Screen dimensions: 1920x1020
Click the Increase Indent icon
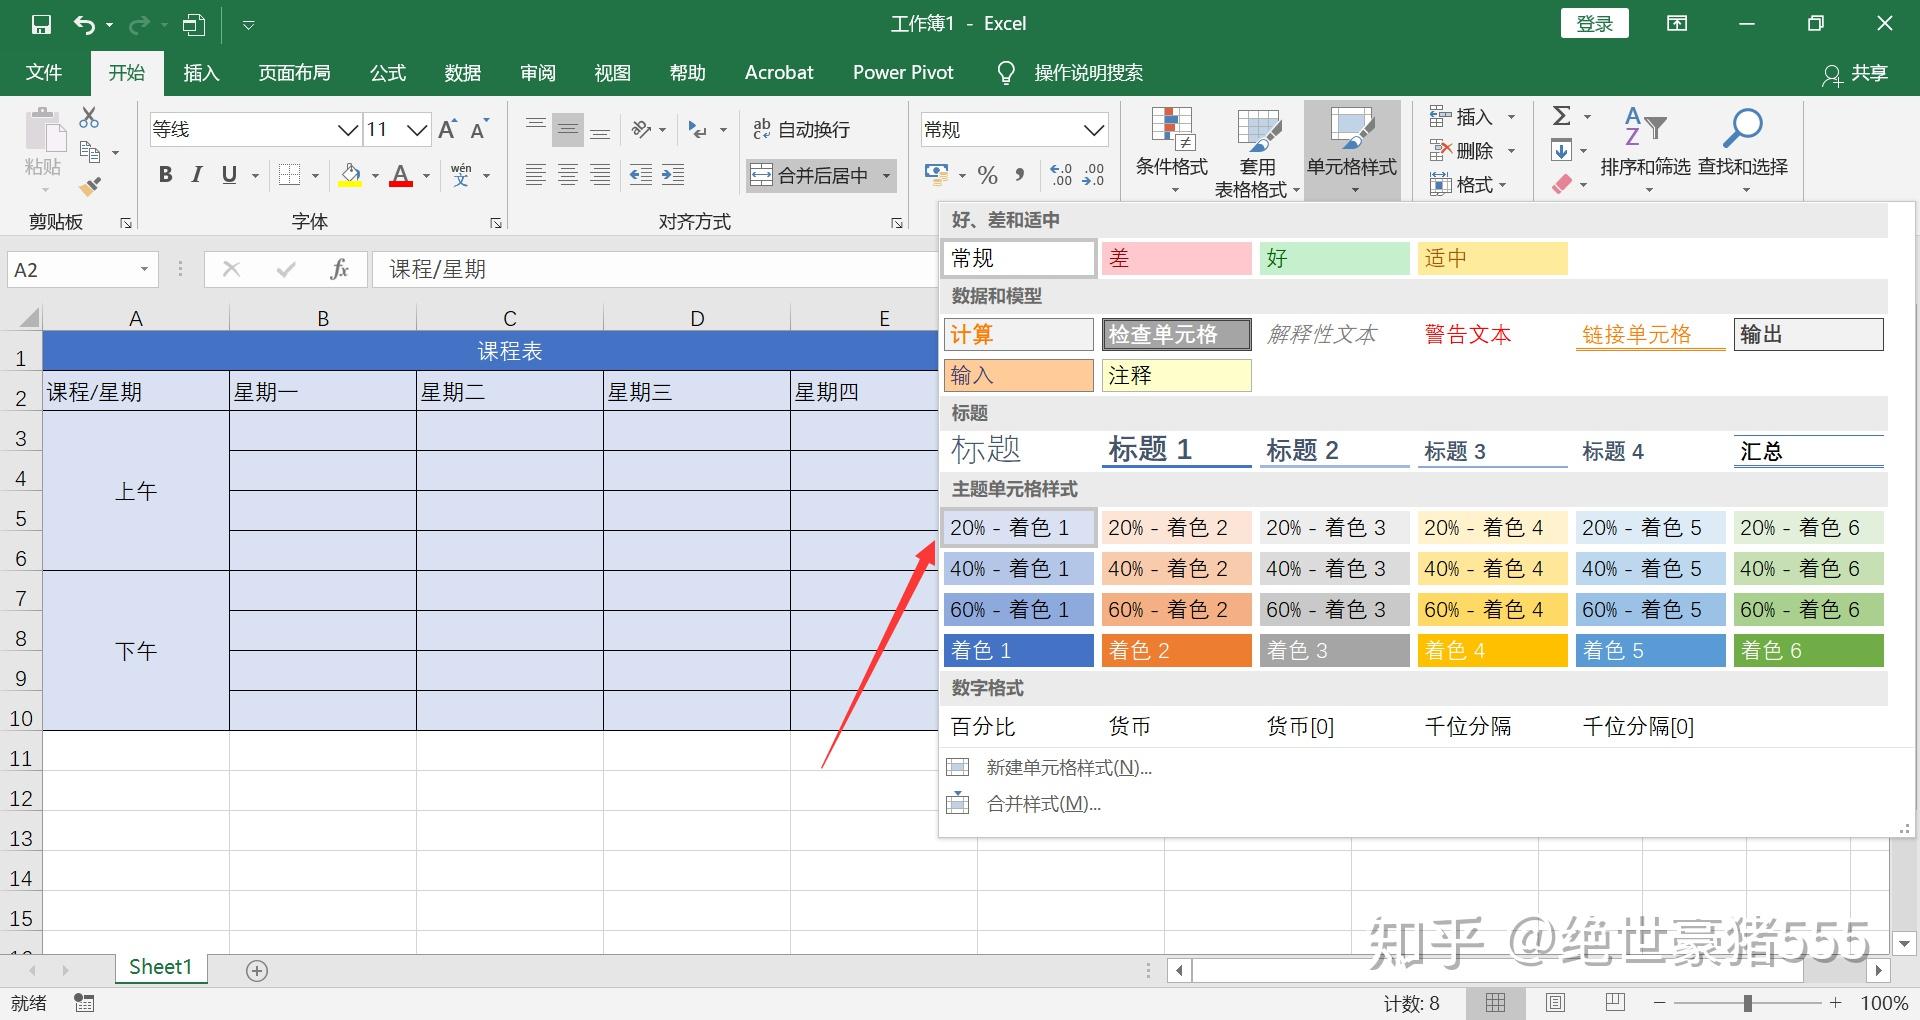coord(673,175)
